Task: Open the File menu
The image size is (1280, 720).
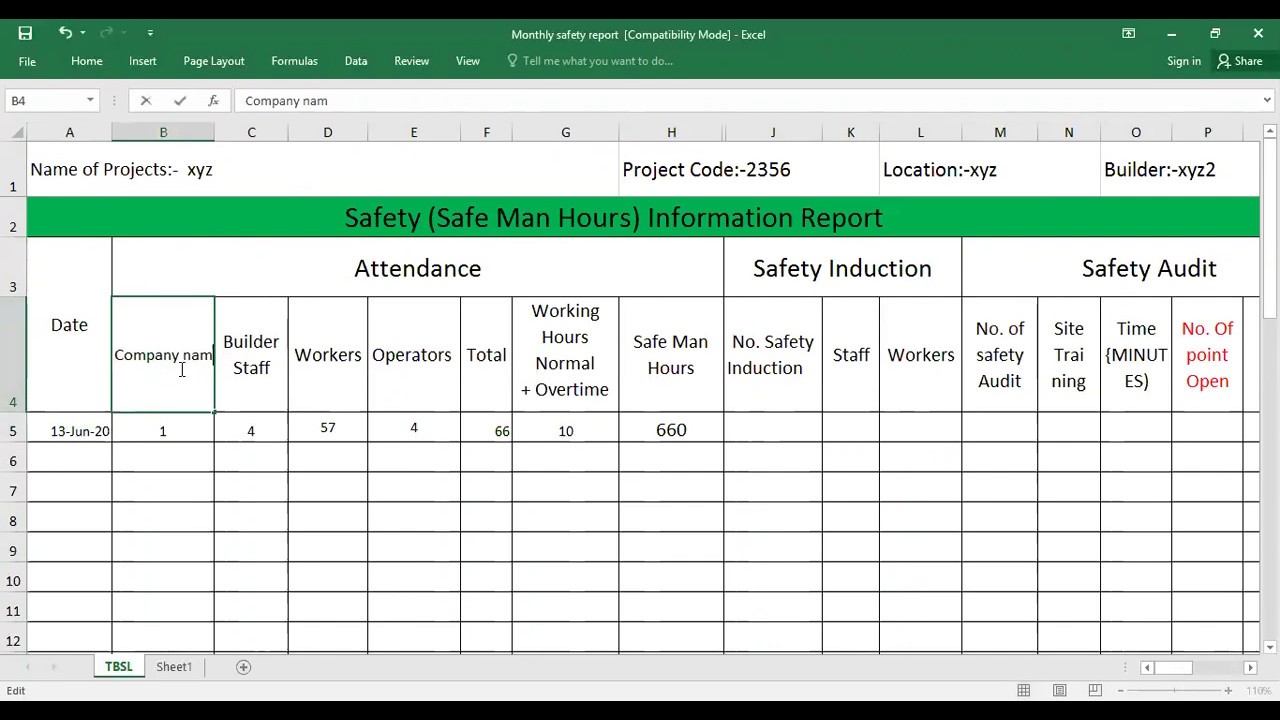Action: [27, 61]
